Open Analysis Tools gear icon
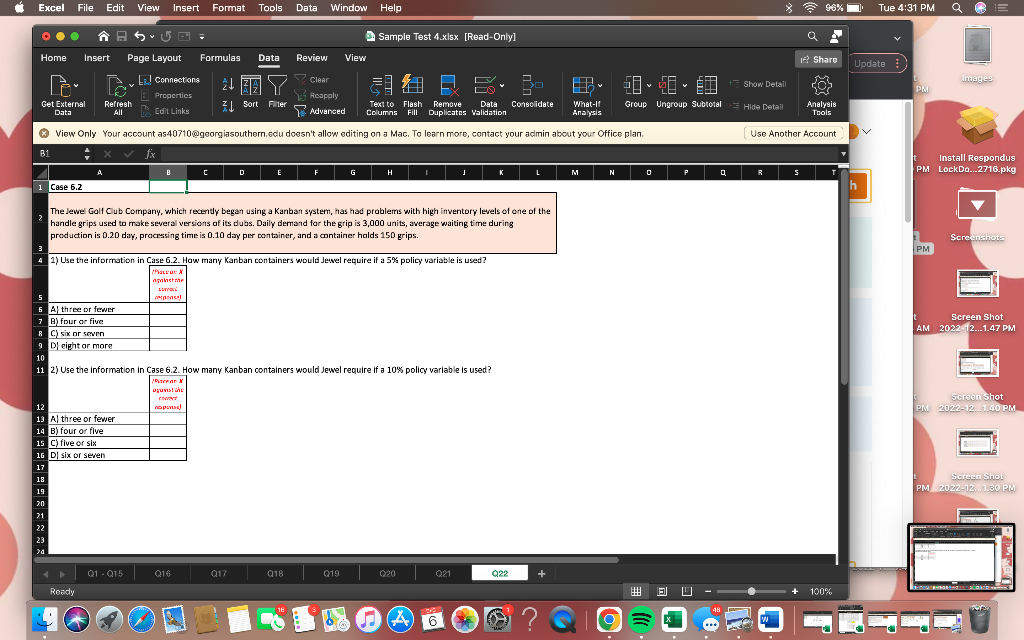1024x640 pixels. click(822, 86)
